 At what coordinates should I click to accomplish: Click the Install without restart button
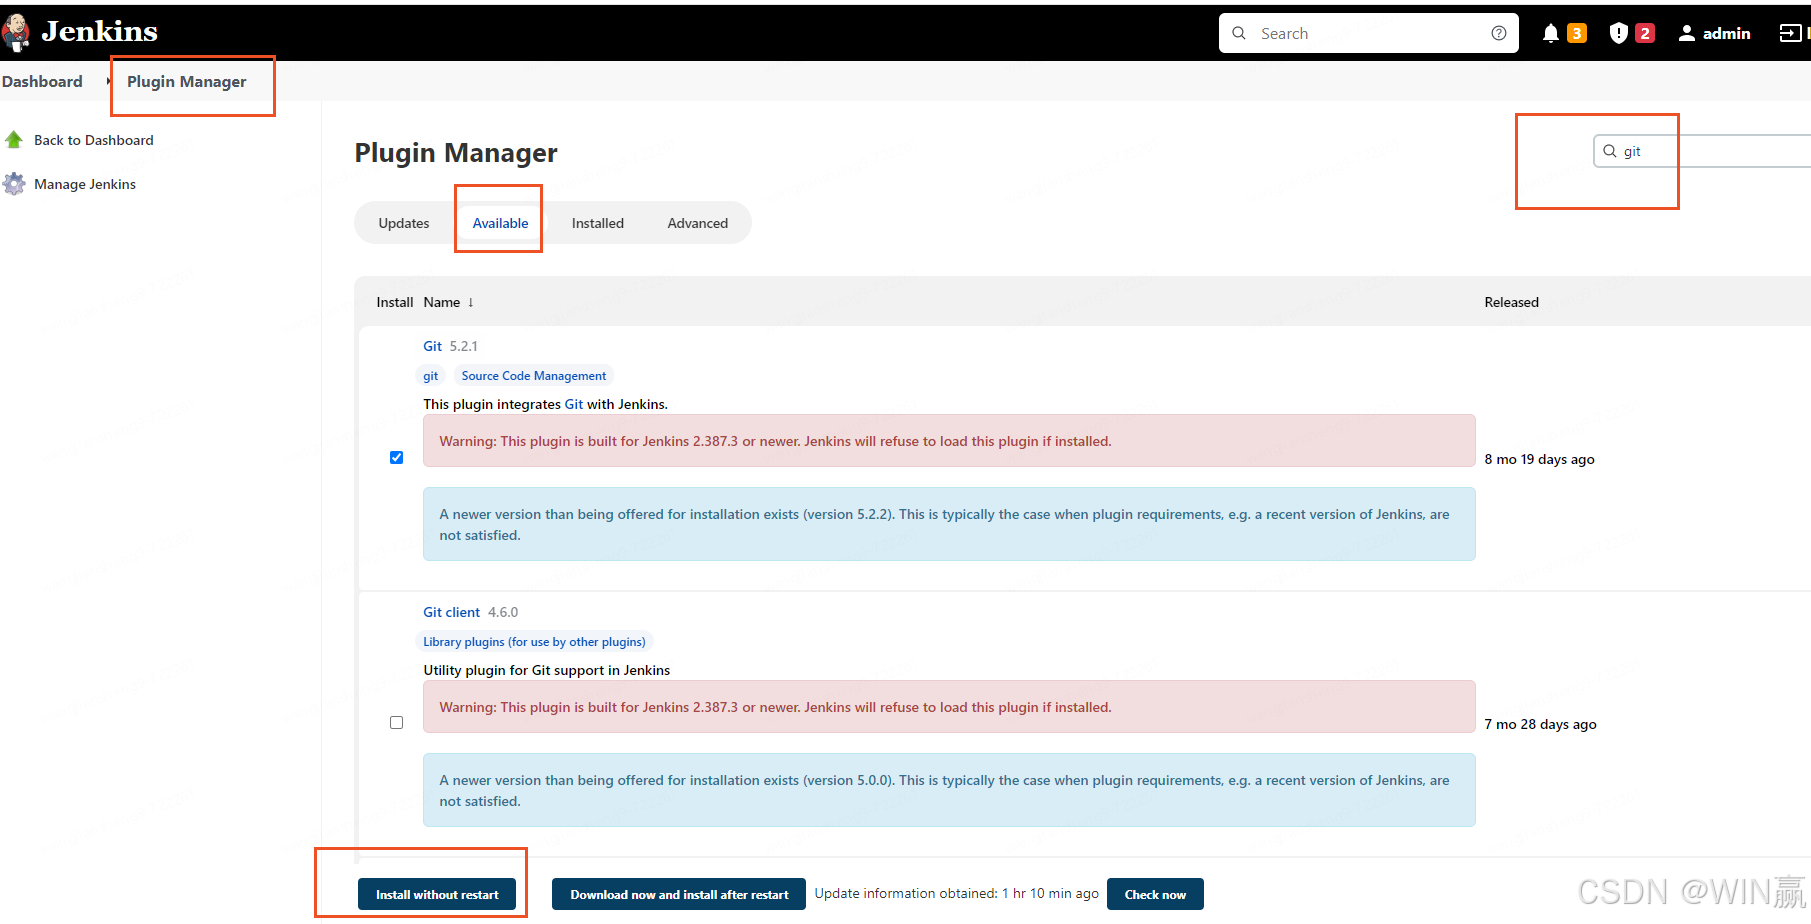pyautogui.click(x=437, y=895)
